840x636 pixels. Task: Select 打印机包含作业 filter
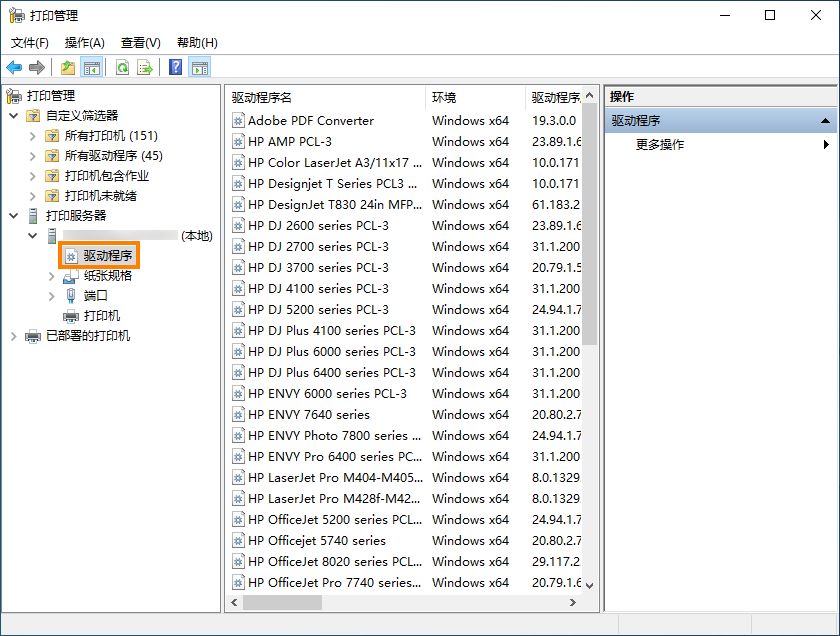coord(107,176)
